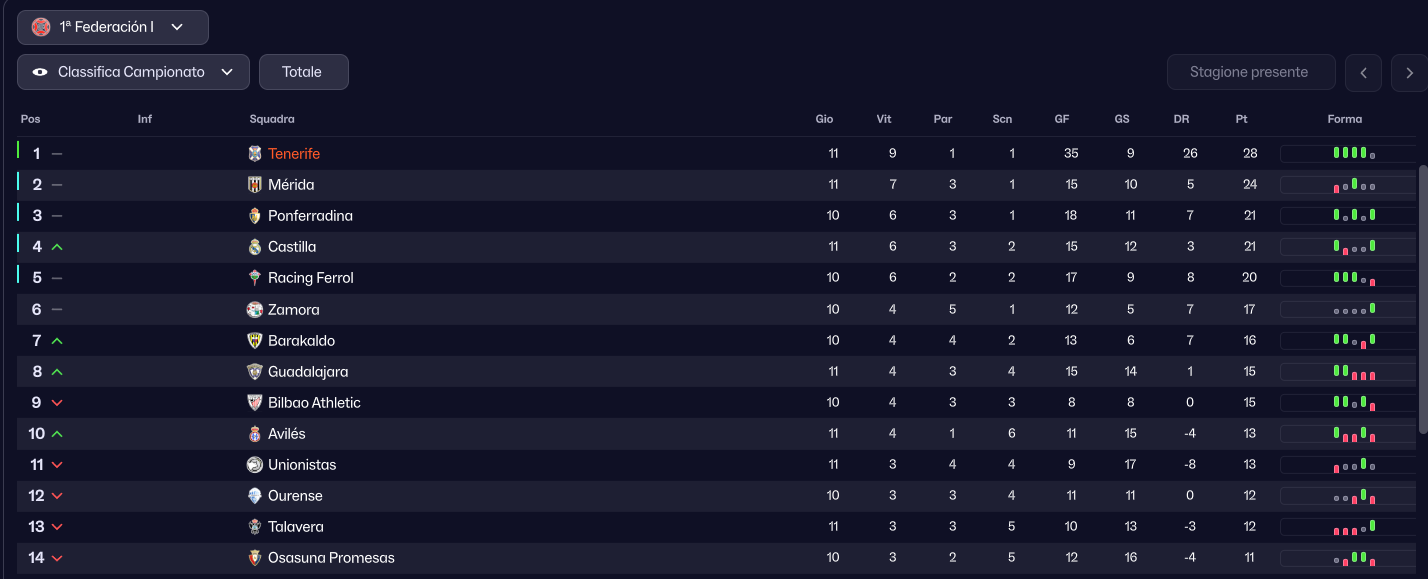Click the Castilla club crest icon
The width and height of the screenshot is (1428, 579).
(x=254, y=247)
